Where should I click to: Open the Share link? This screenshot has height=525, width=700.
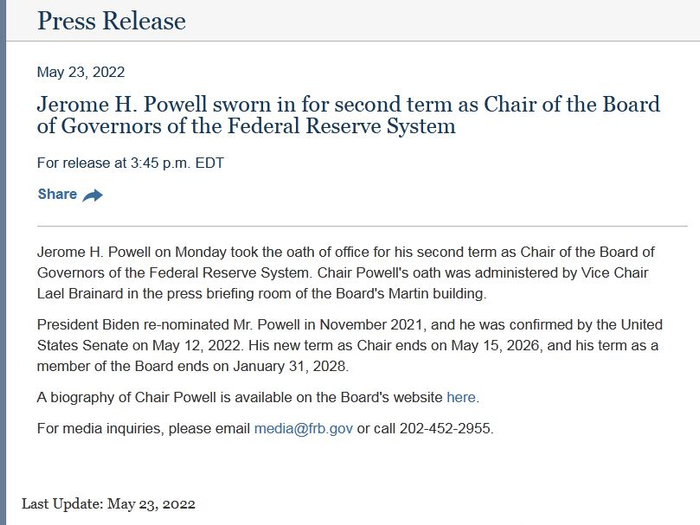[57, 194]
